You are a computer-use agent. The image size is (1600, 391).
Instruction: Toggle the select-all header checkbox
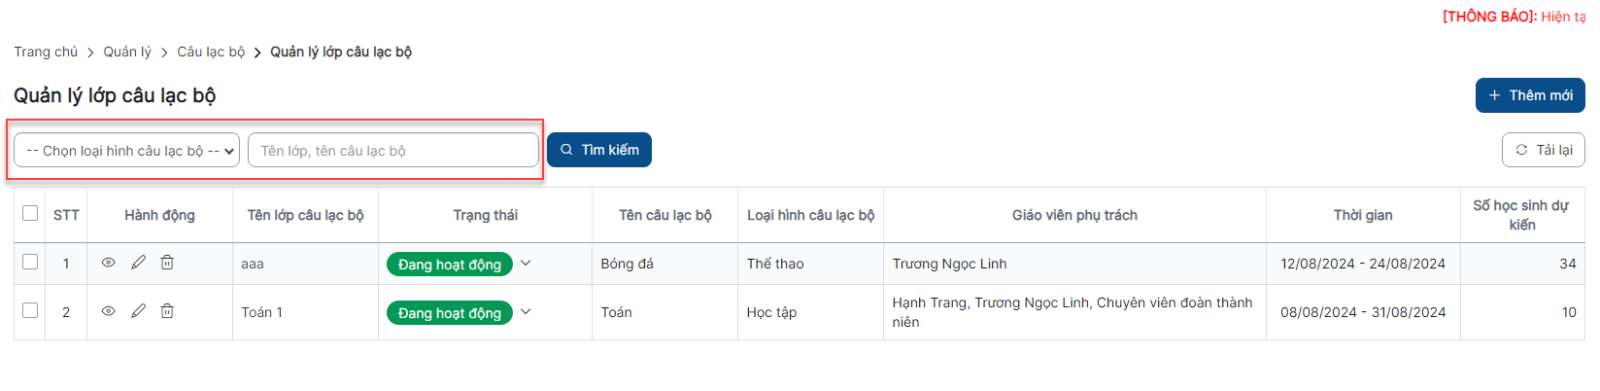click(30, 213)
